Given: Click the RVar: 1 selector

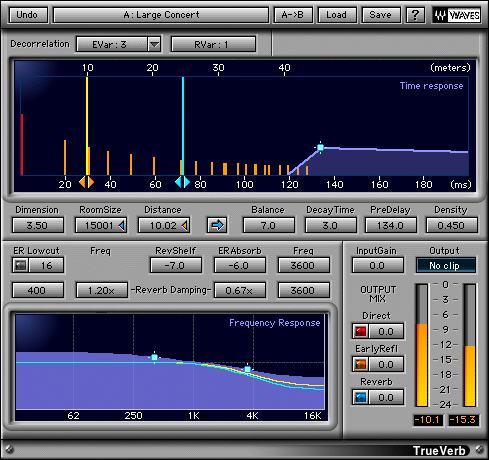Looking at the screenshot, I should tap(213, 44).
